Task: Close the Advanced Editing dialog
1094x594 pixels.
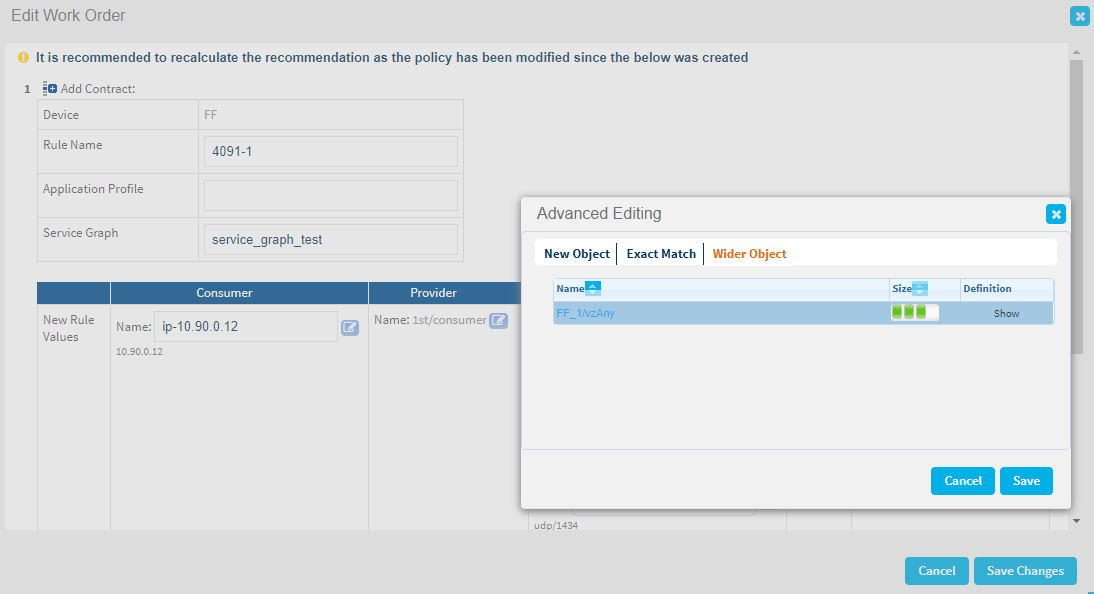Action: 1055,214
